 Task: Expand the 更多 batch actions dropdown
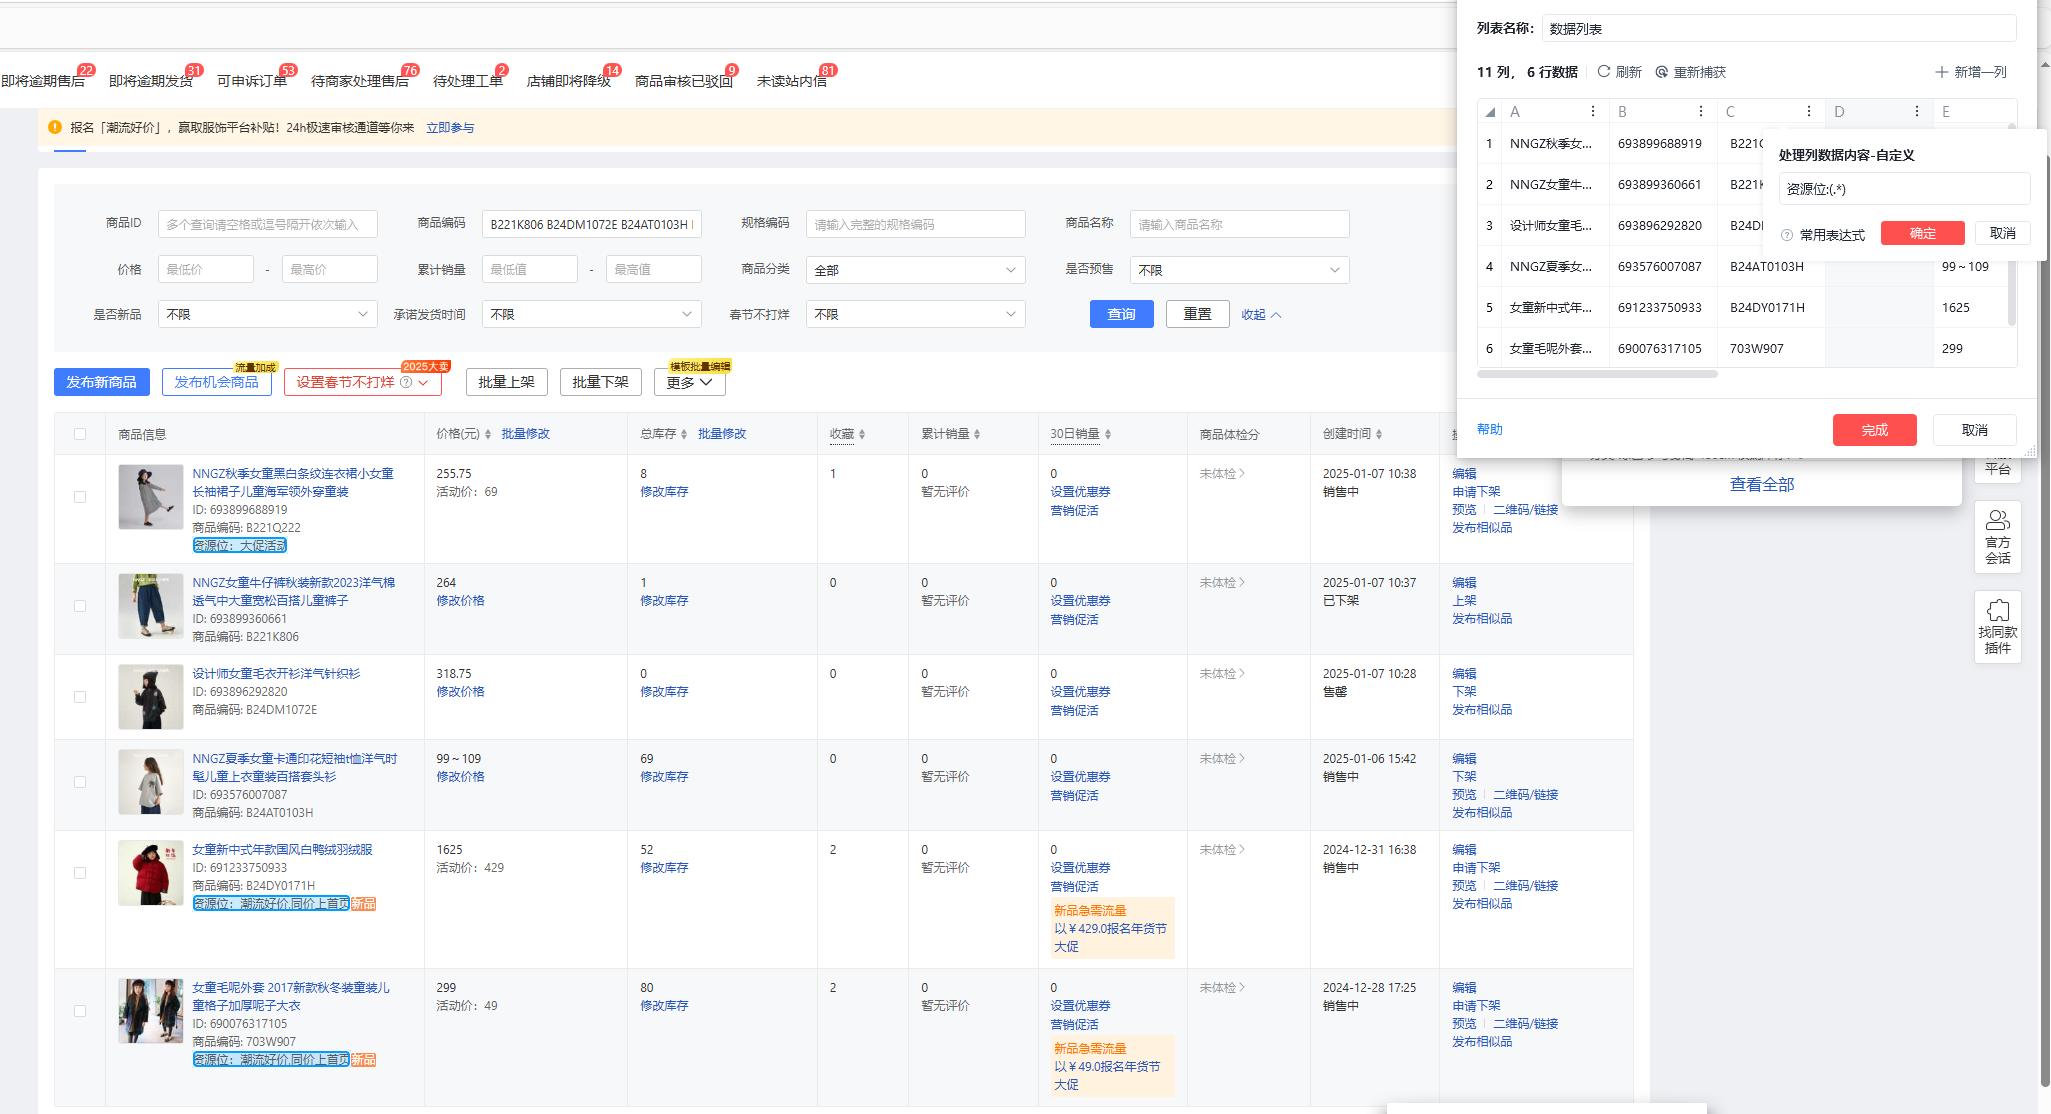(x=689, y=382)
